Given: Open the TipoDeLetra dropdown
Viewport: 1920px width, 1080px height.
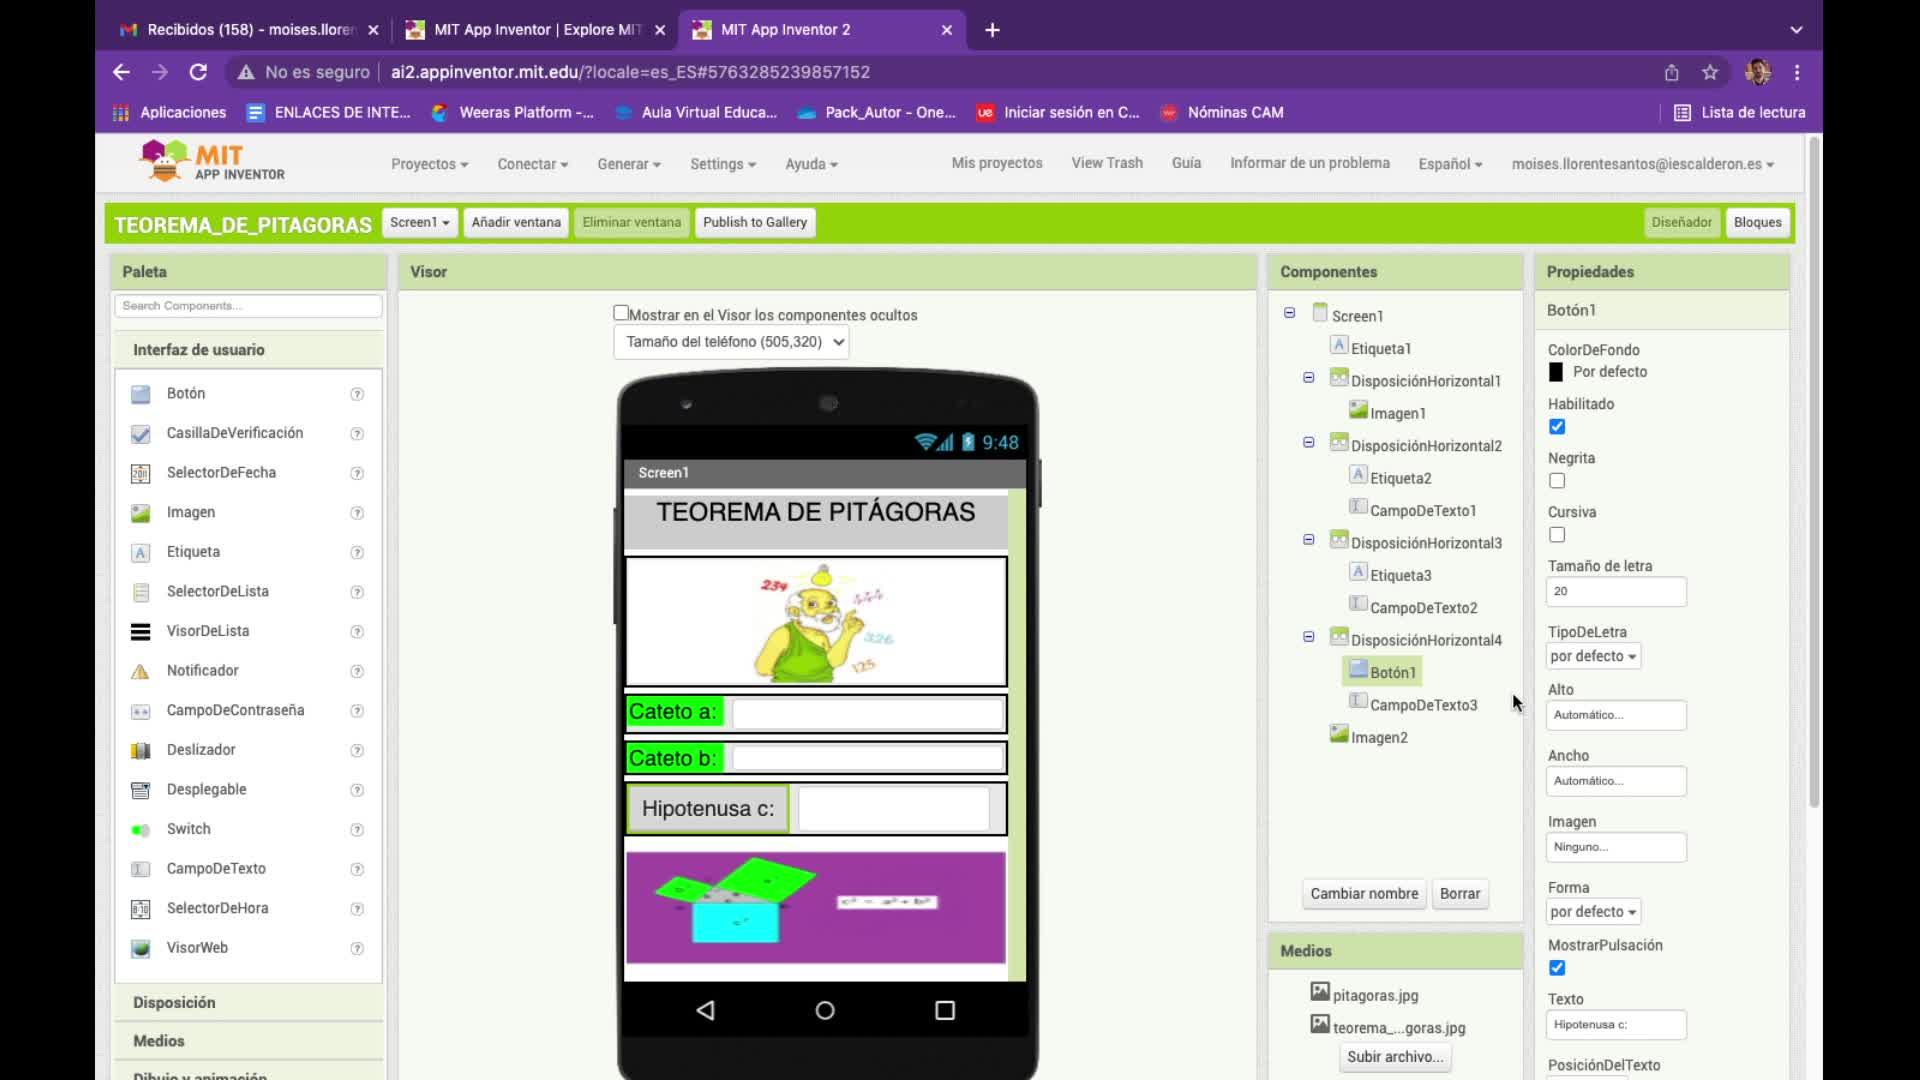Looking at the screenshot, I should tap(1593, 656).
